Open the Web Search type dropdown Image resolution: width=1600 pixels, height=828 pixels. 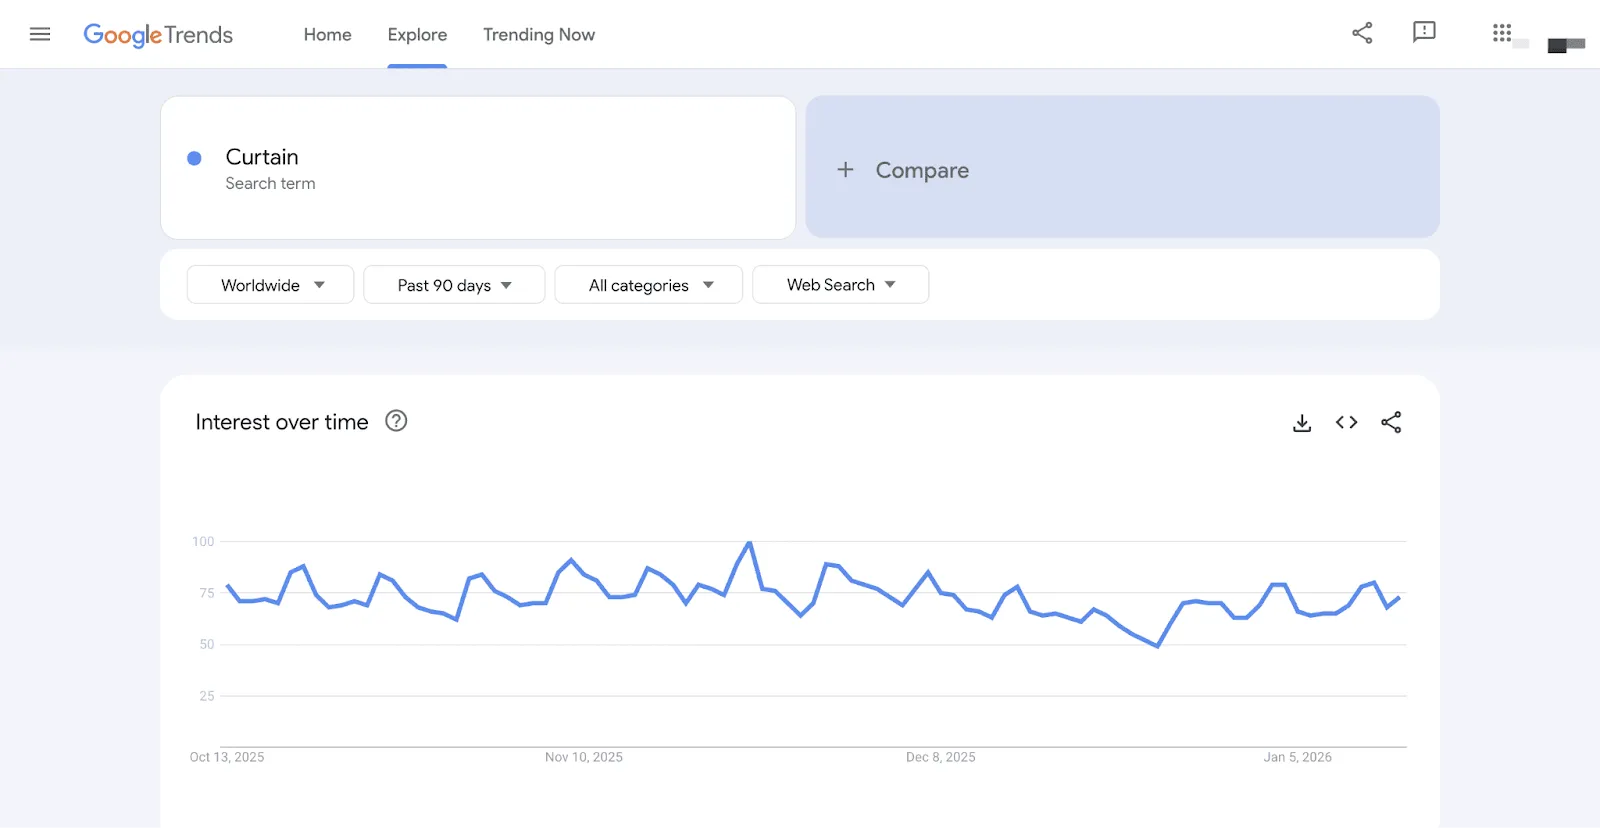(x=841, y=285)
